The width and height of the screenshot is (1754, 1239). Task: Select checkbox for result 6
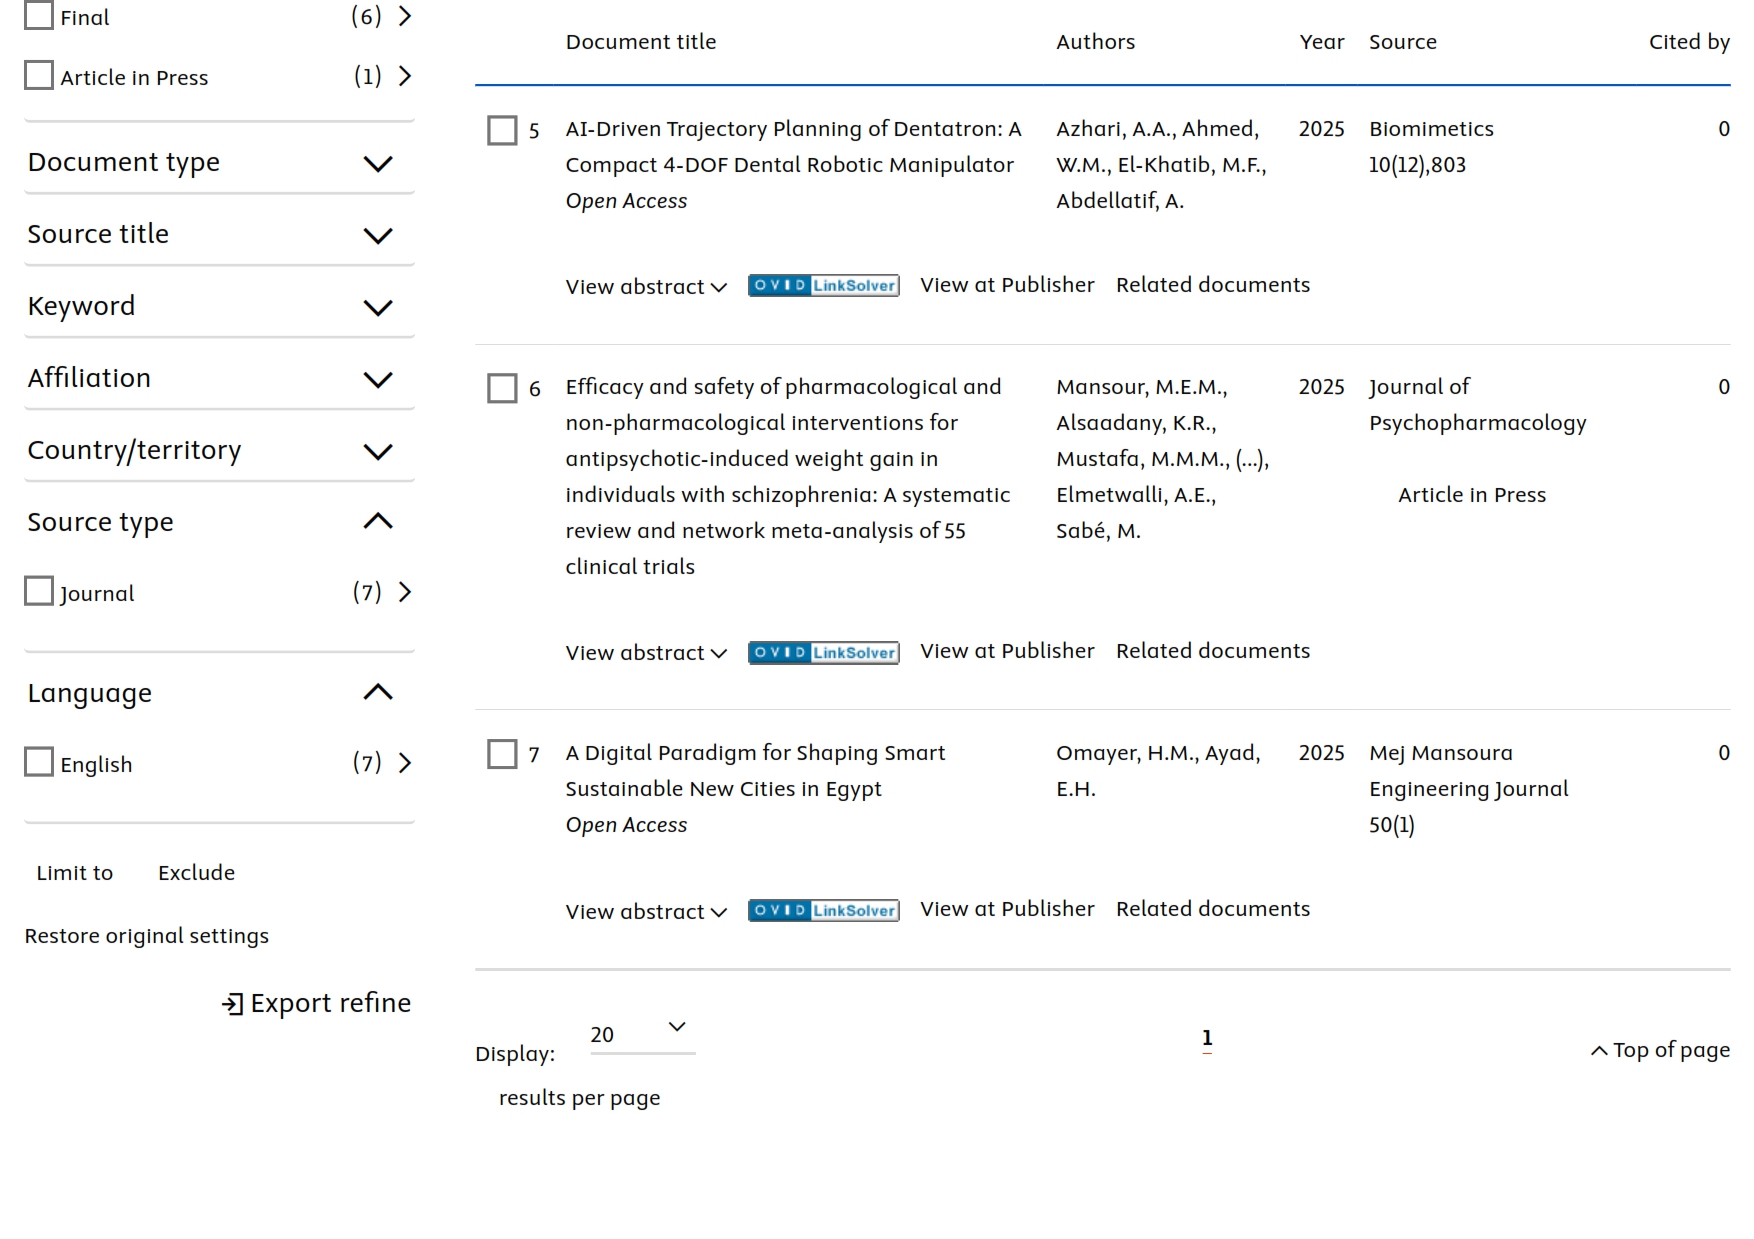tap(502, 388)
